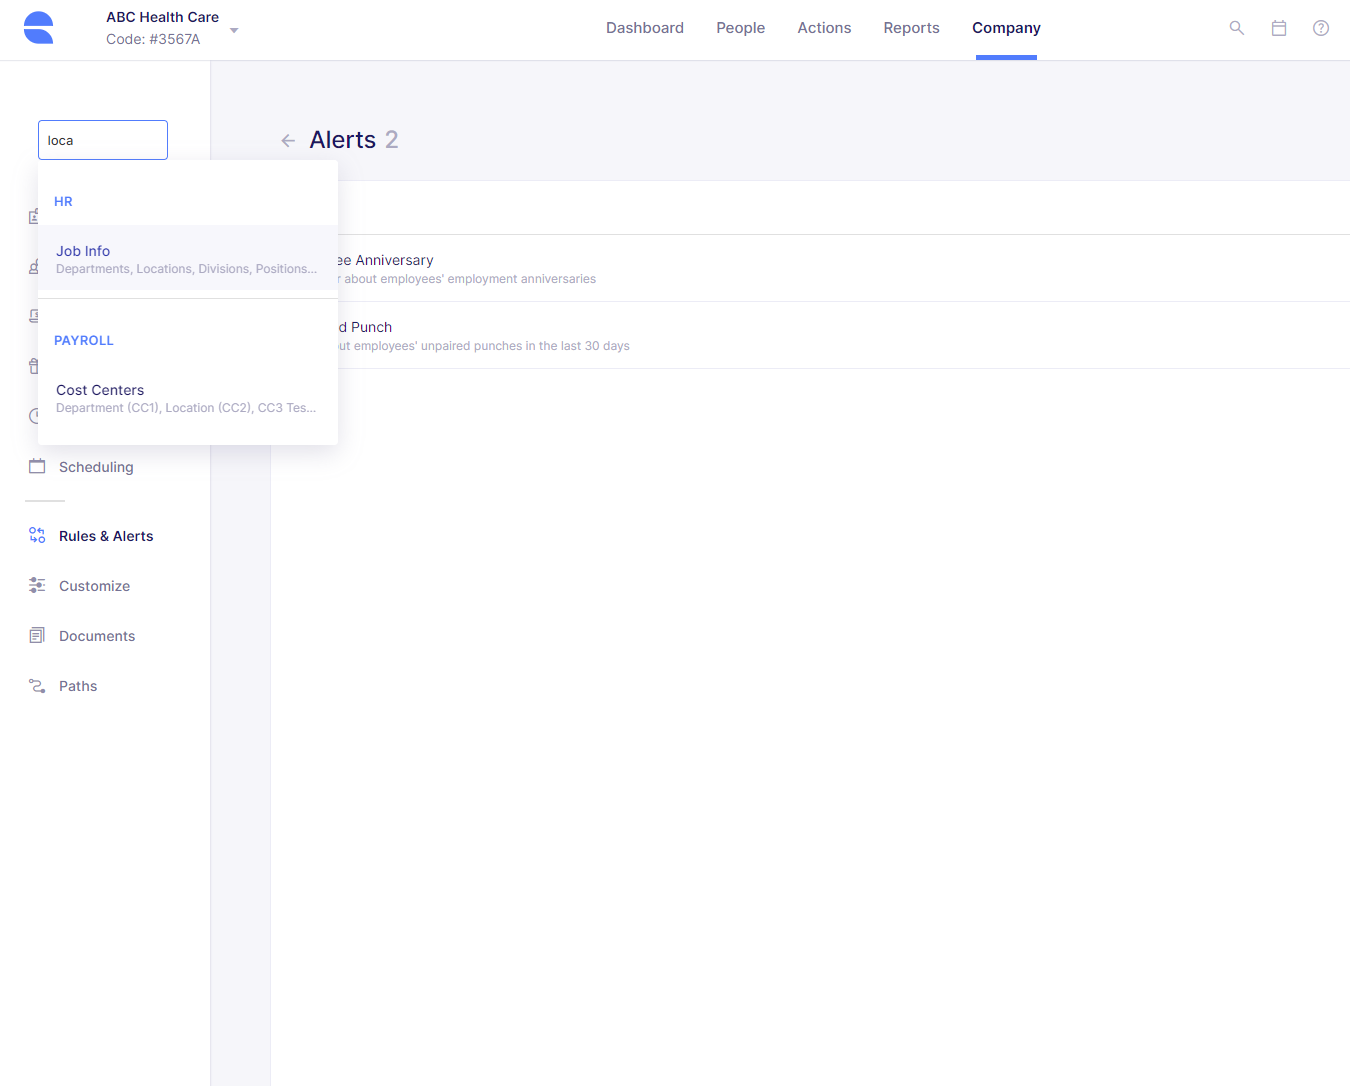Open the Customize sidebar item
This screenshot has height=1086, width=1350.
point(94,586)
